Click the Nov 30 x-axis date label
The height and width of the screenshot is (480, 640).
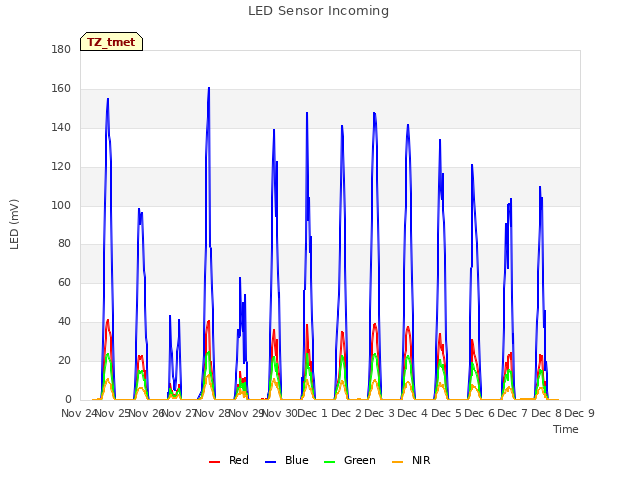tap(280, 413)
